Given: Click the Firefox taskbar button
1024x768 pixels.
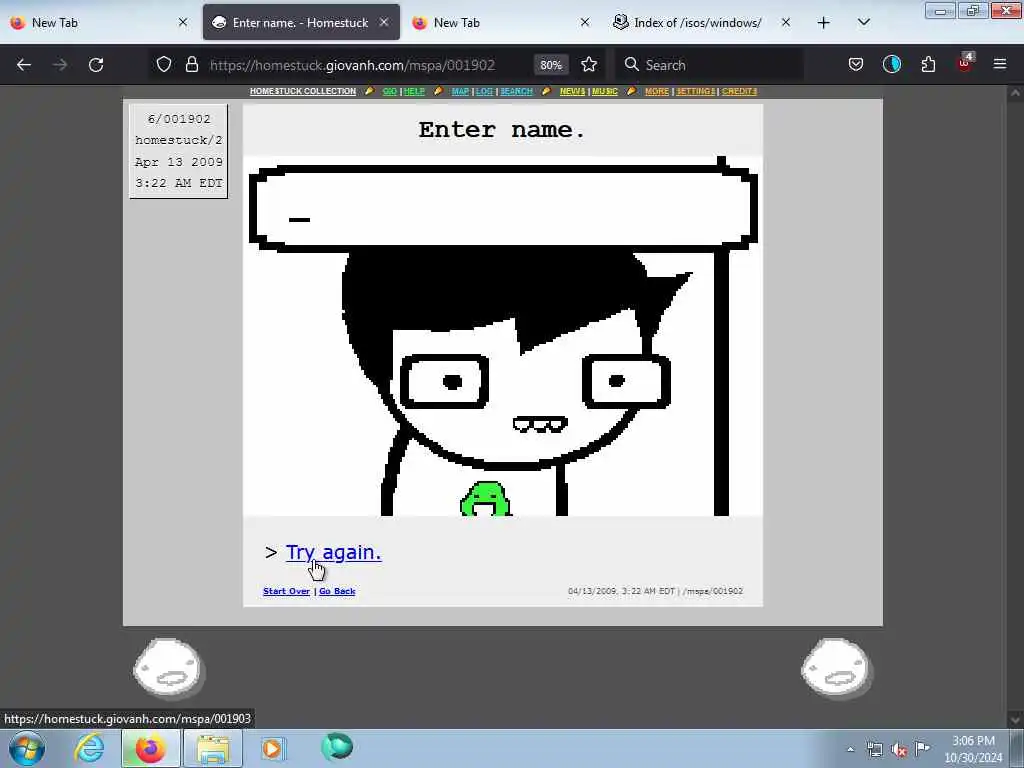Looking at the screenshot, I should 150,748.
